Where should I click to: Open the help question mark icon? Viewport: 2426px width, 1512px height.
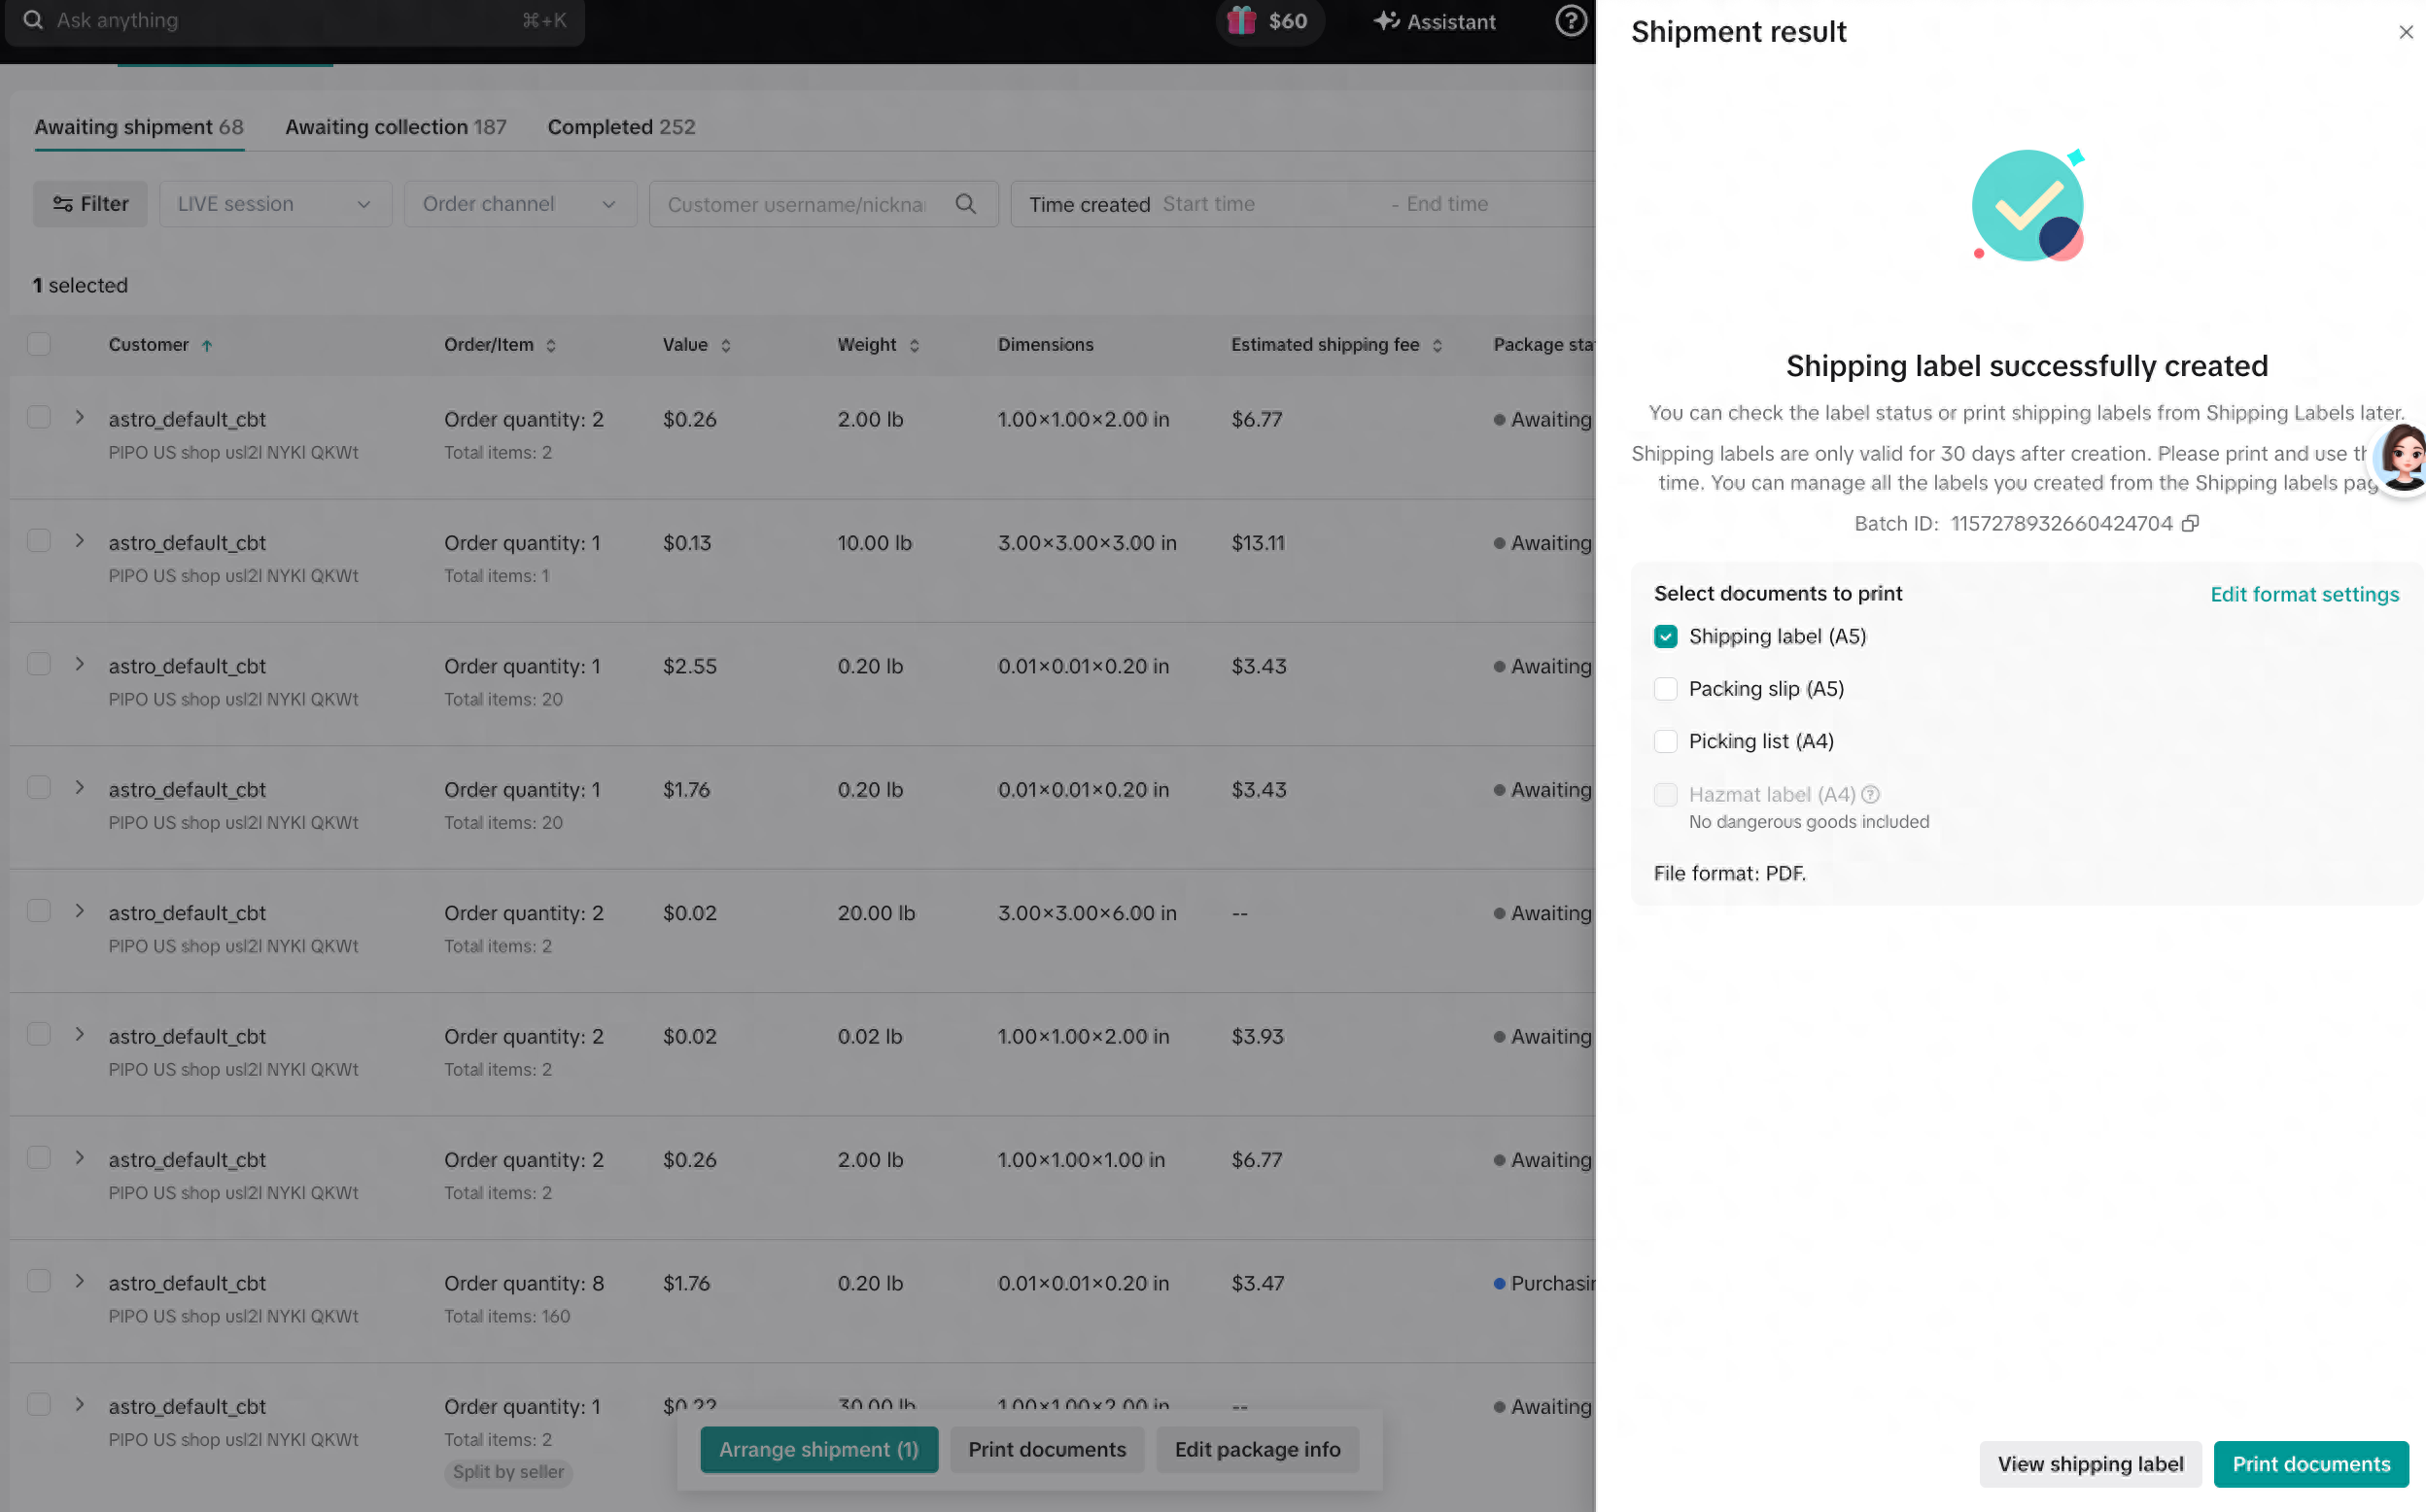point(1570,20)
